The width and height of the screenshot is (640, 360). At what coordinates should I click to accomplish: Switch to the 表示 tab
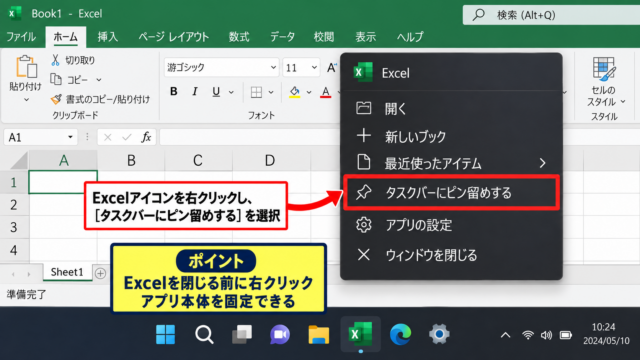(365, 37)
